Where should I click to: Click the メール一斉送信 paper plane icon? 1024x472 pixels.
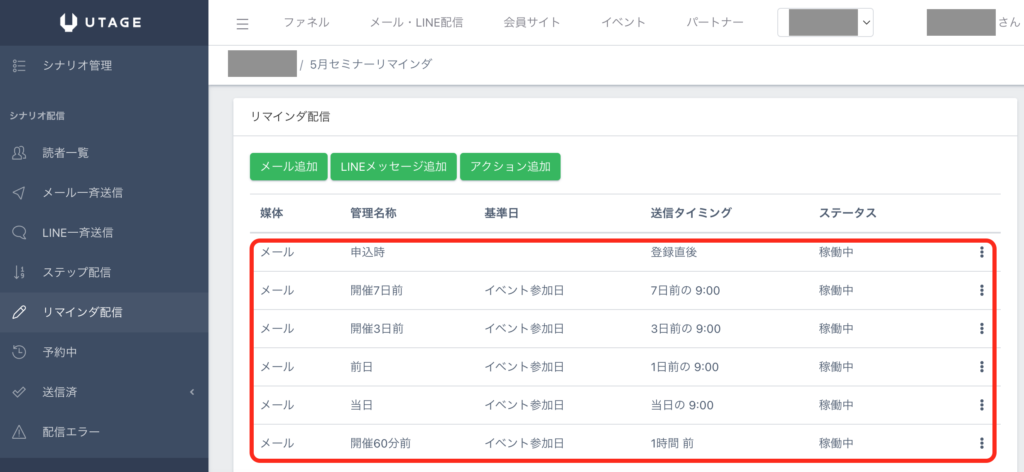pyautogui.click(x=18, y=193)
